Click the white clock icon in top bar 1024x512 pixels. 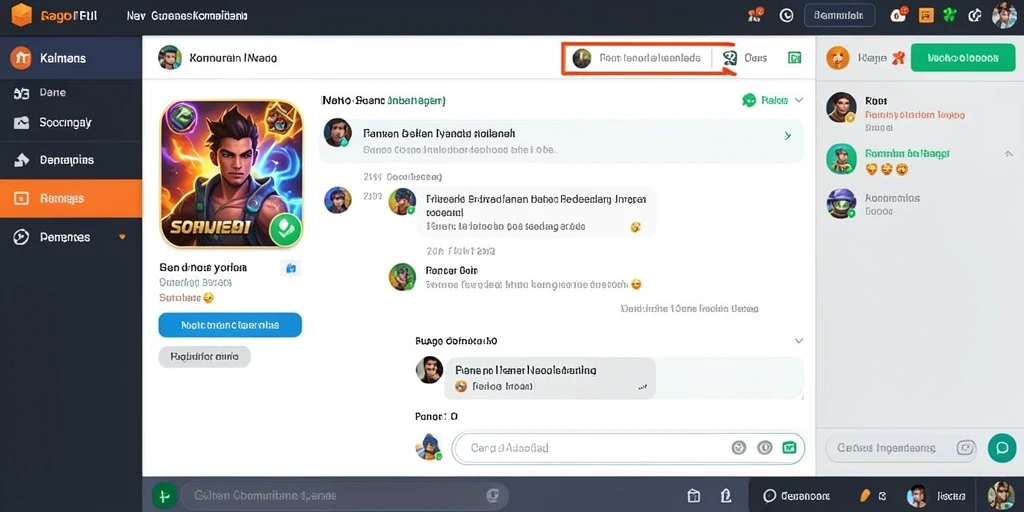pos(787,15)
